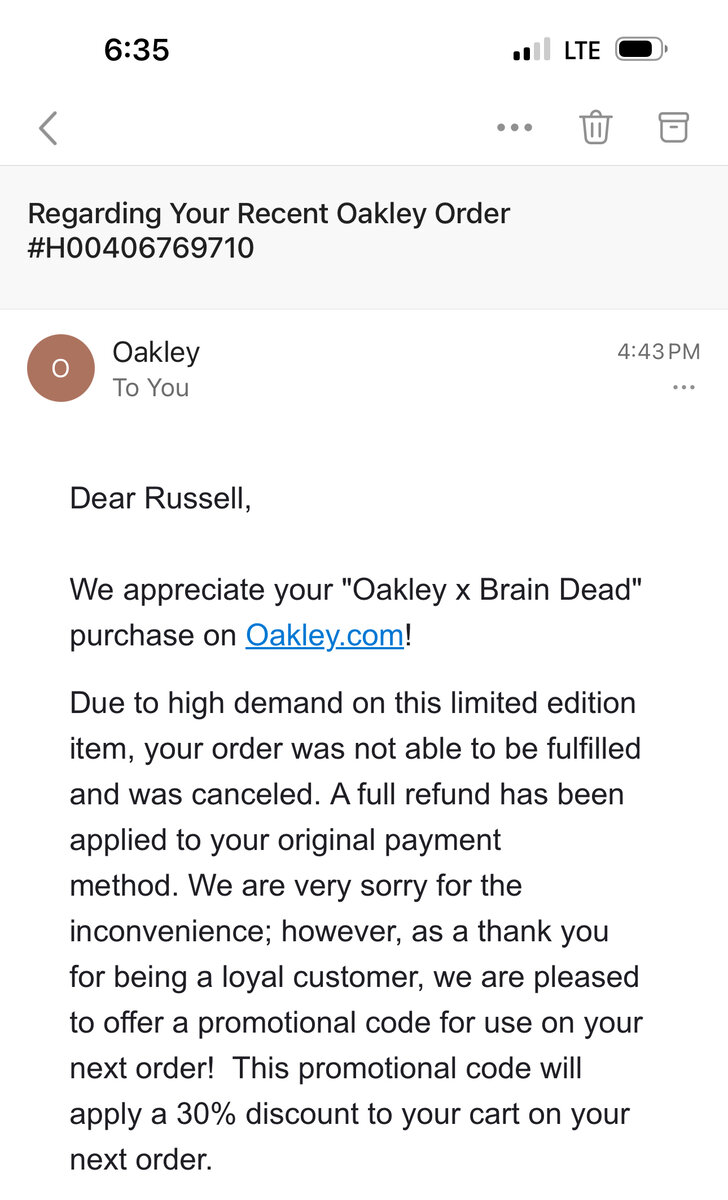Open the Oakley.com link
The width and height of the screenshot is (728, 1200).
(325, 635)
